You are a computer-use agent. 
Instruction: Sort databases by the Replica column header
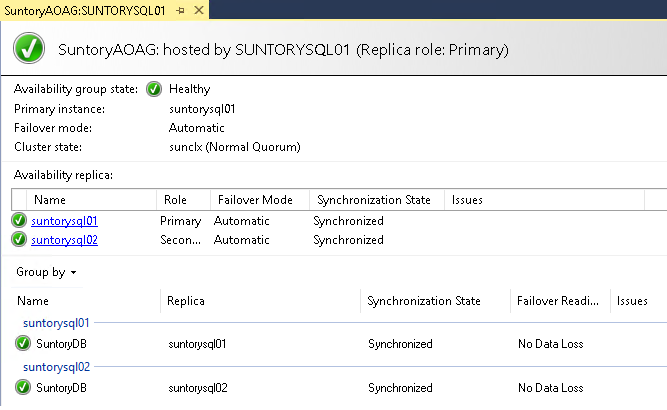pyautogui.click(x=187, y=301)
